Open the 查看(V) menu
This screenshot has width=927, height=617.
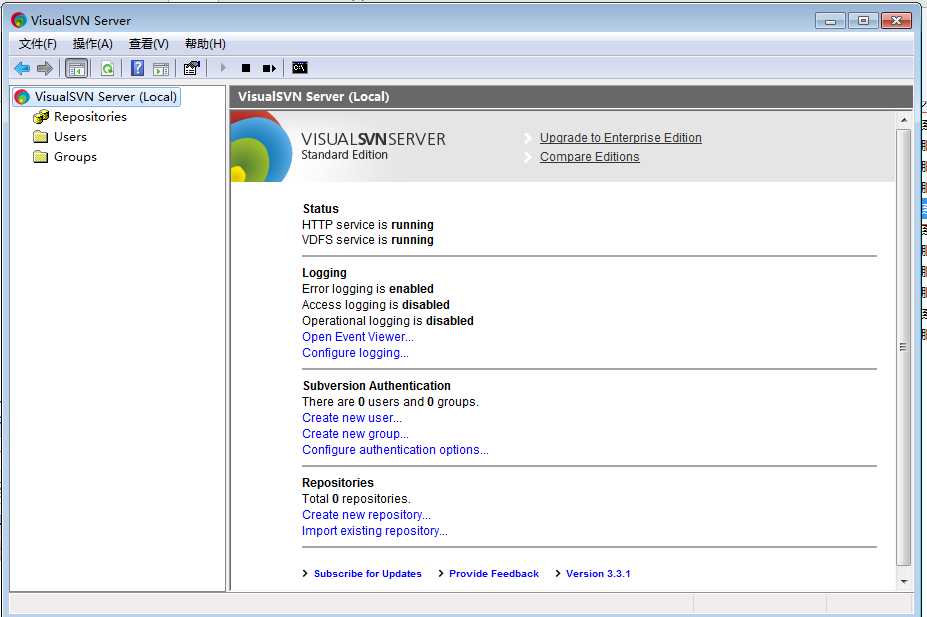[x=149, y=44]
